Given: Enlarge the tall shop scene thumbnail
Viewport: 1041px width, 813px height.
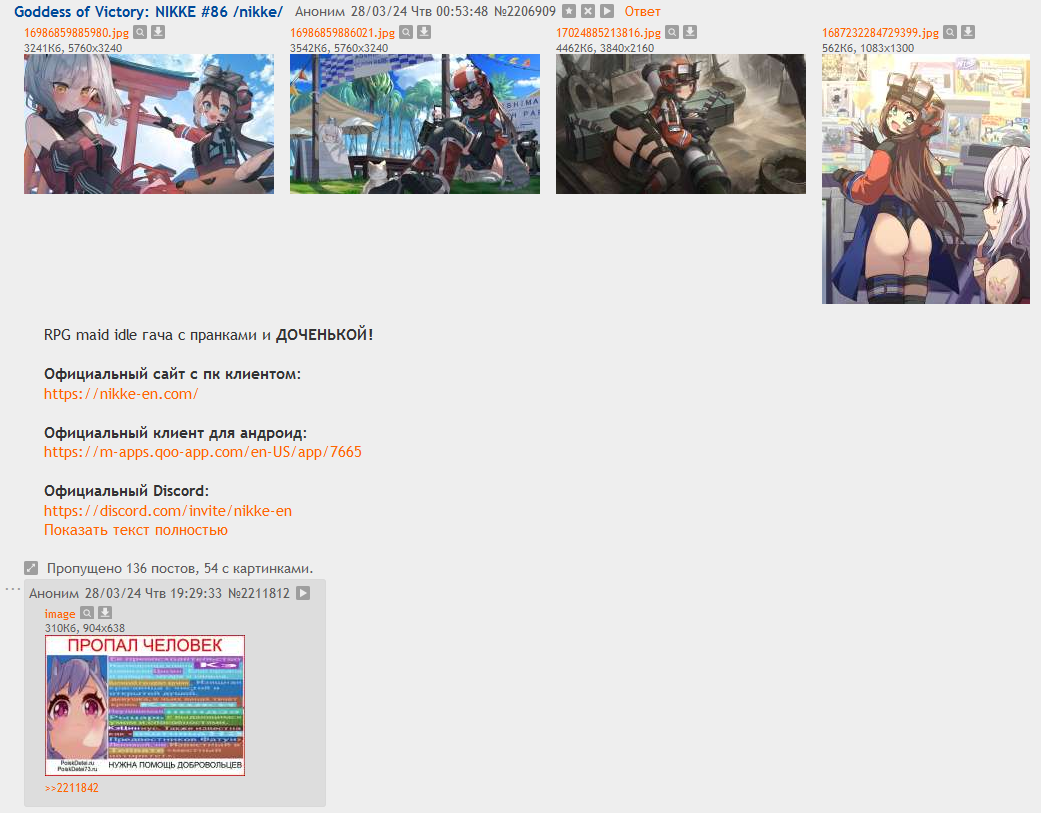Looking at the screenshot, I should pyautogui.click(x=926, y=179).
